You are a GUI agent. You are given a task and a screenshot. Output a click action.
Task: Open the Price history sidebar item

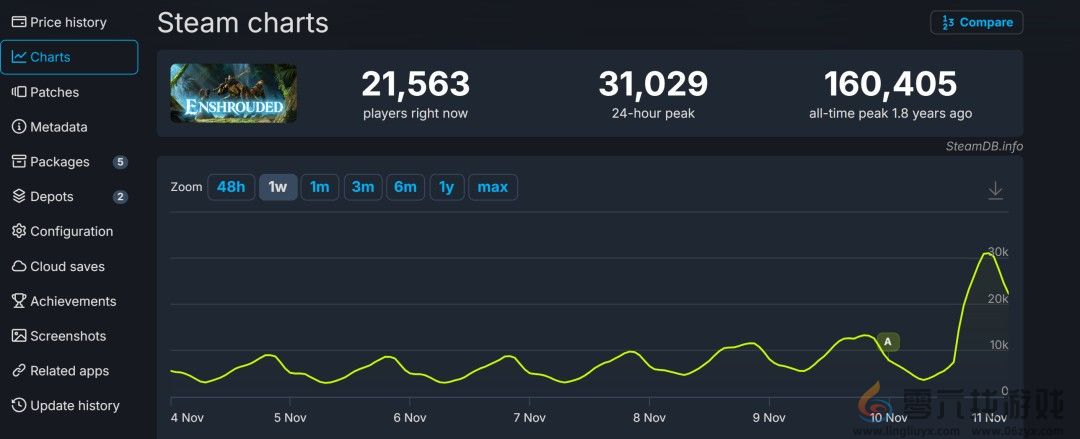point(68,22)
